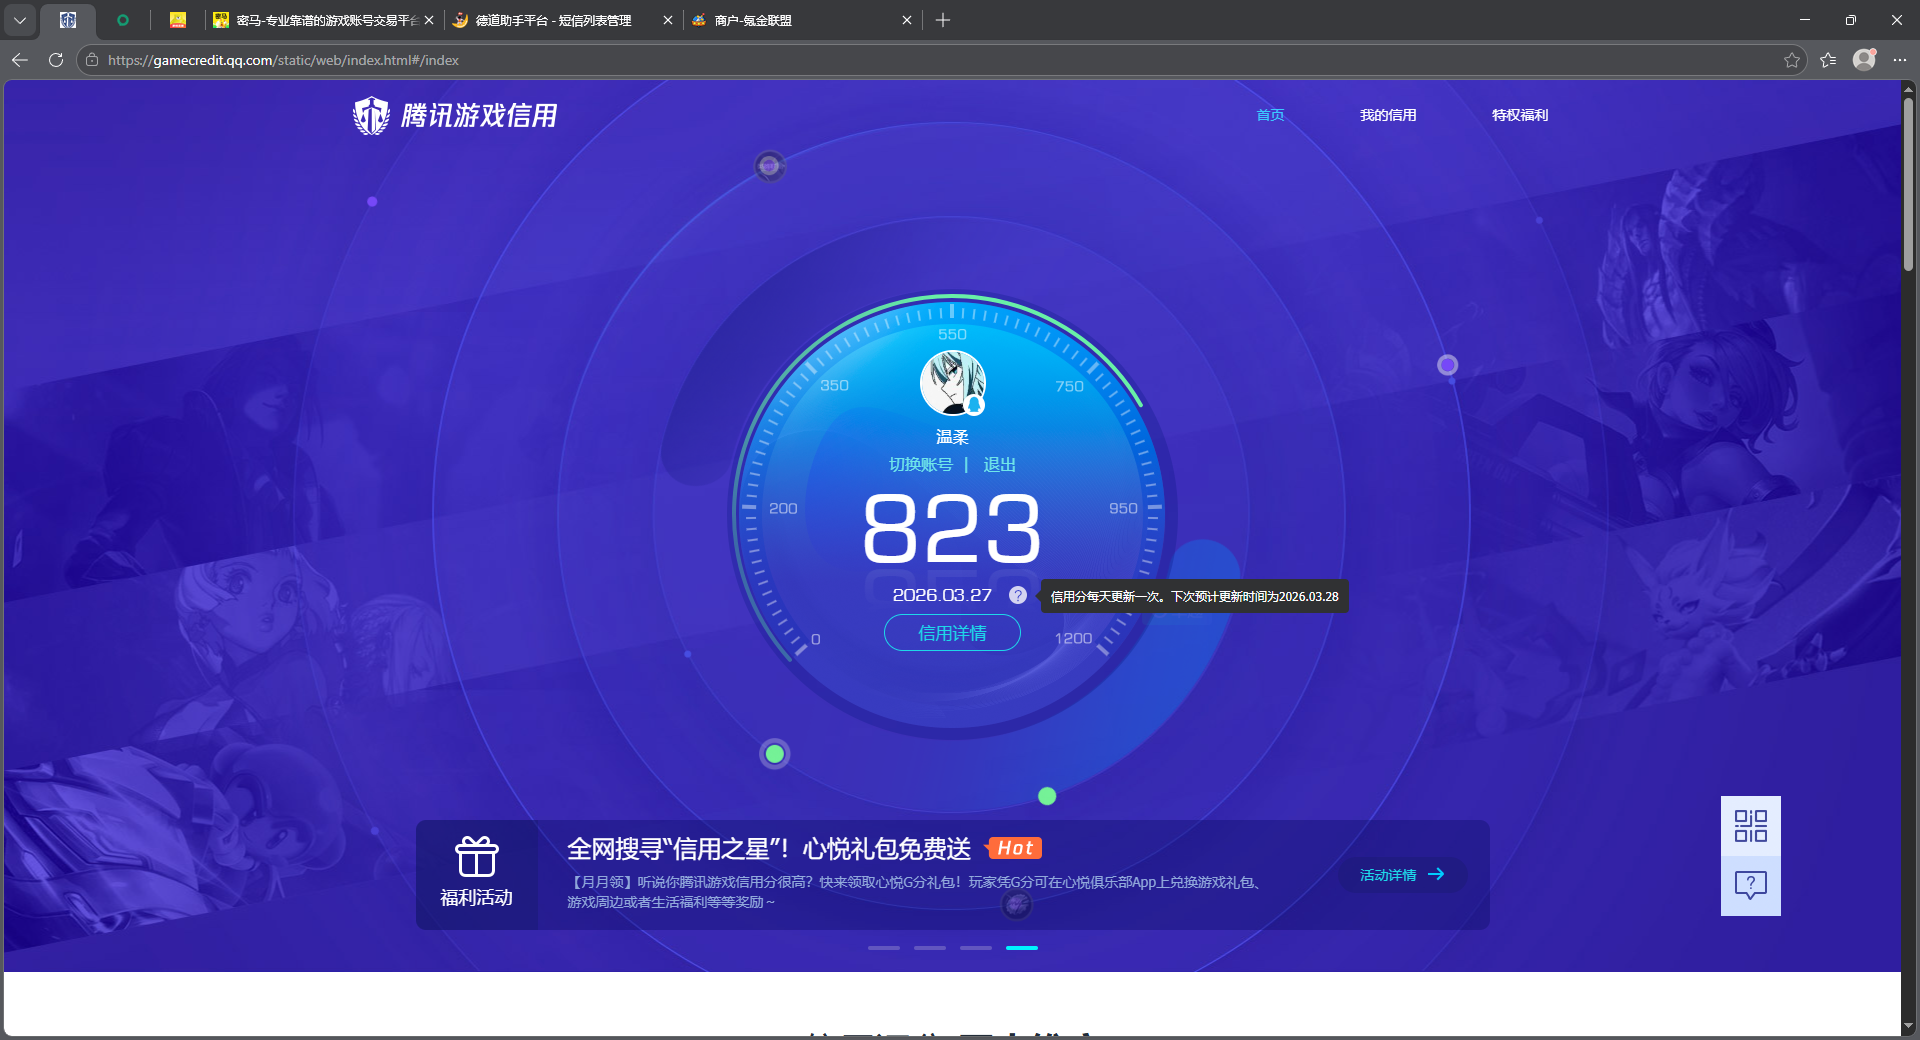Open the 特权福利 navigation item
The width and height of the screenshot is (1920, 1040).
[1519, 115]
